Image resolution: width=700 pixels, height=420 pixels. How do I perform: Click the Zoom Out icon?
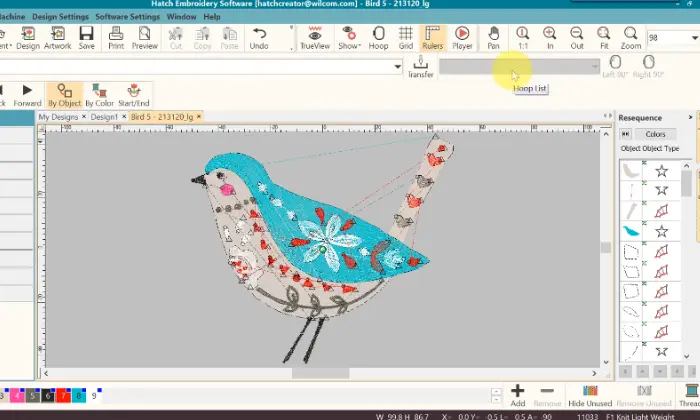[577, 37]
